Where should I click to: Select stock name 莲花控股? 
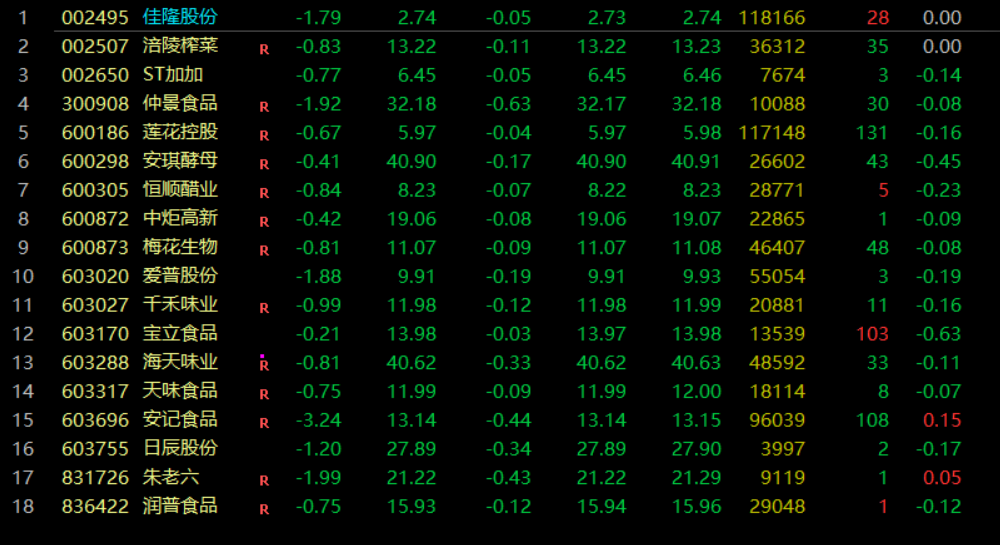click(x=180, y=132)
